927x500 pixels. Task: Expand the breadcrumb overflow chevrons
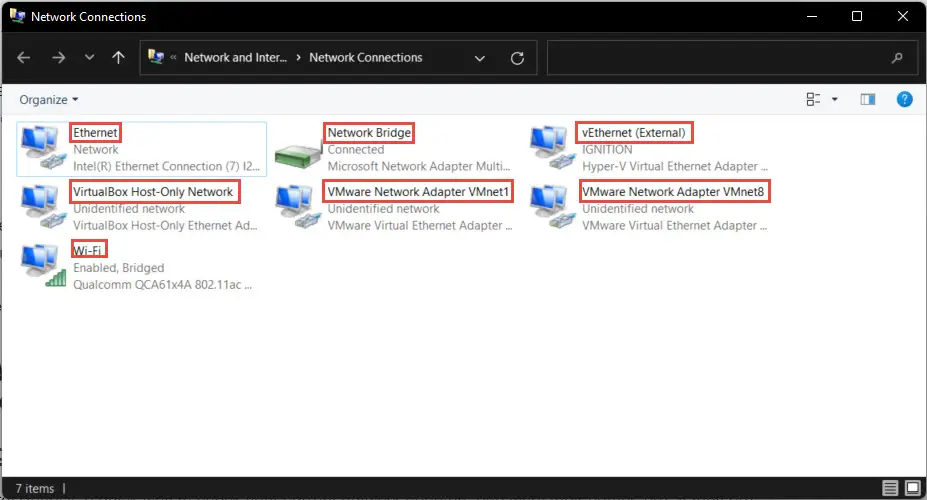click(173, 57)
